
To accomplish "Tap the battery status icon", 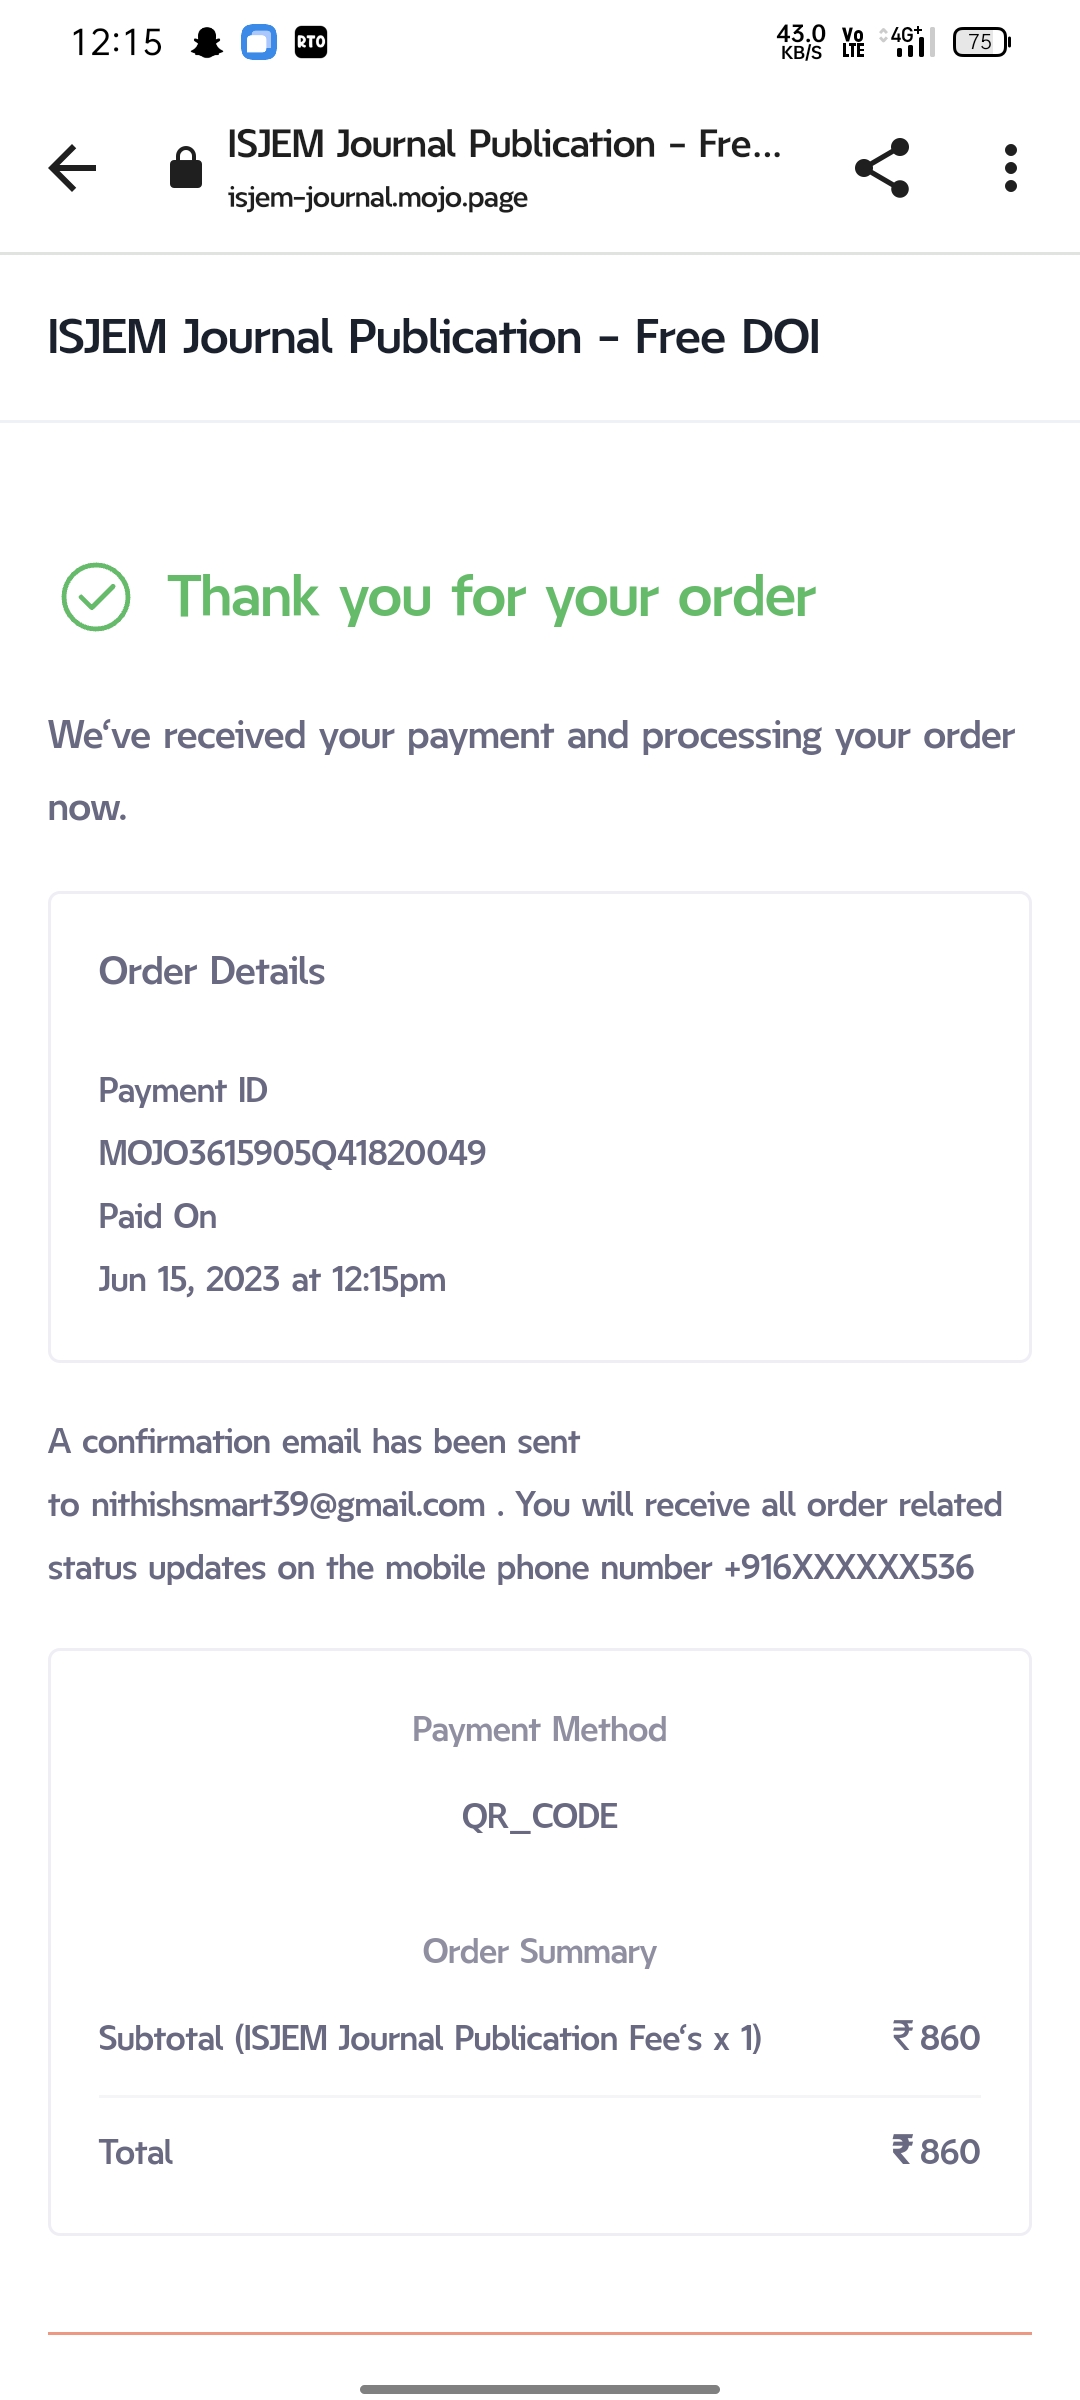I will click(x=982, y=42).
